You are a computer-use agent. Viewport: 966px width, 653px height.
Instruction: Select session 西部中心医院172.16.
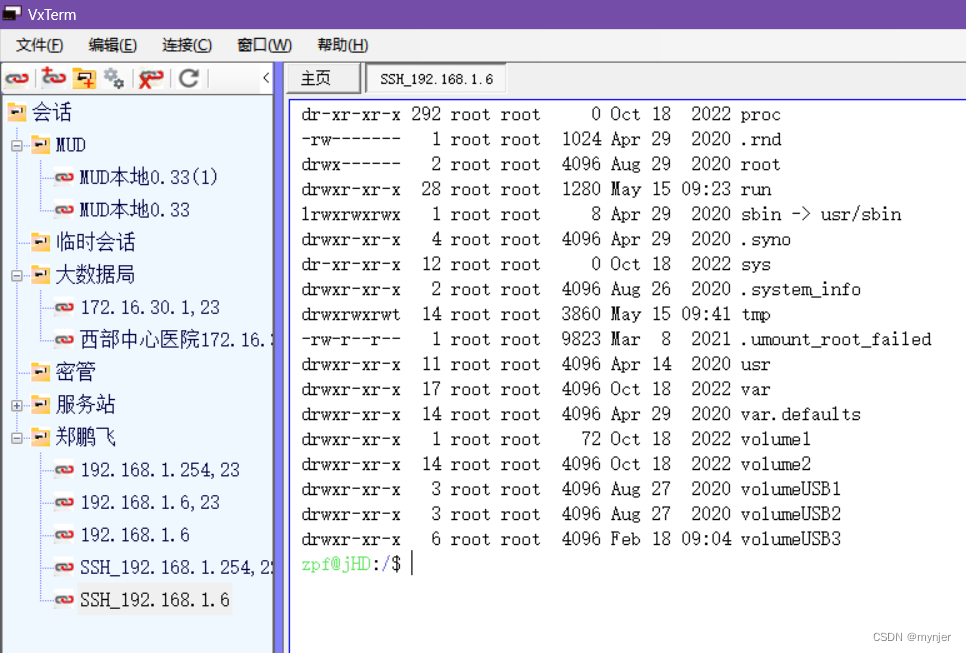177,339
